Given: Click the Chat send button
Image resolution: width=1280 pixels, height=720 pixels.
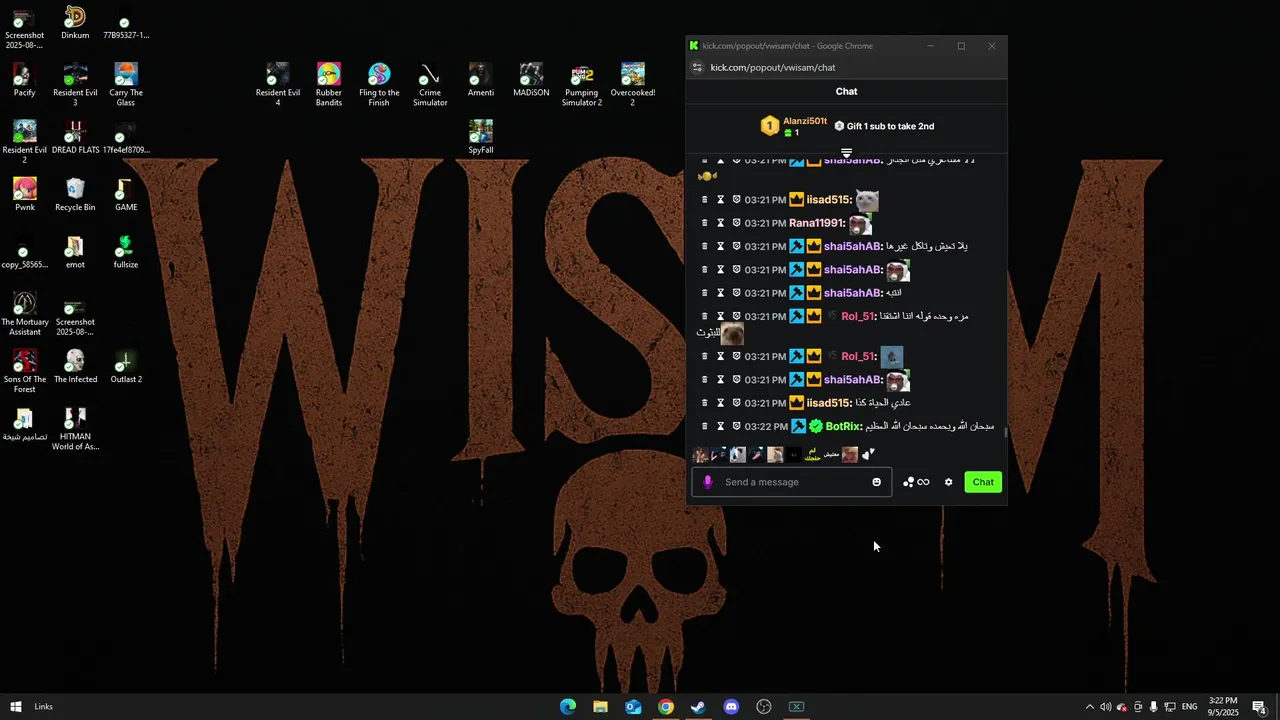Looking at the screenshot, I should point(983,482).
